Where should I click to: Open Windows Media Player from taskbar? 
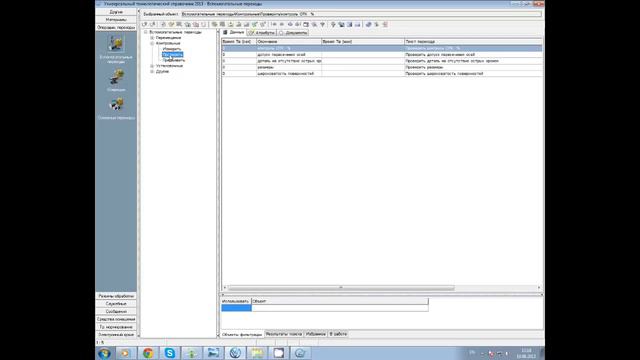point(126,353)
